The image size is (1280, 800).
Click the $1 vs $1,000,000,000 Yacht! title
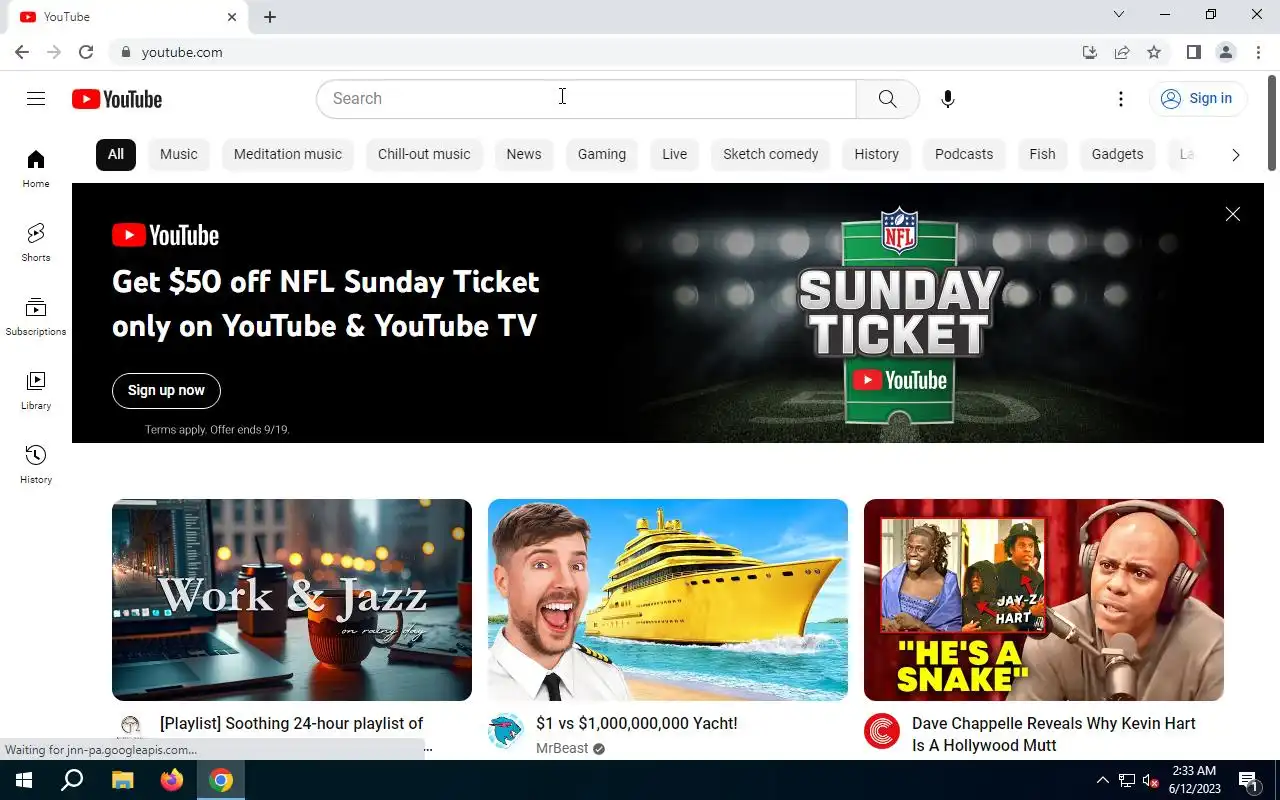pyautogui.click(x=637, y=723)
